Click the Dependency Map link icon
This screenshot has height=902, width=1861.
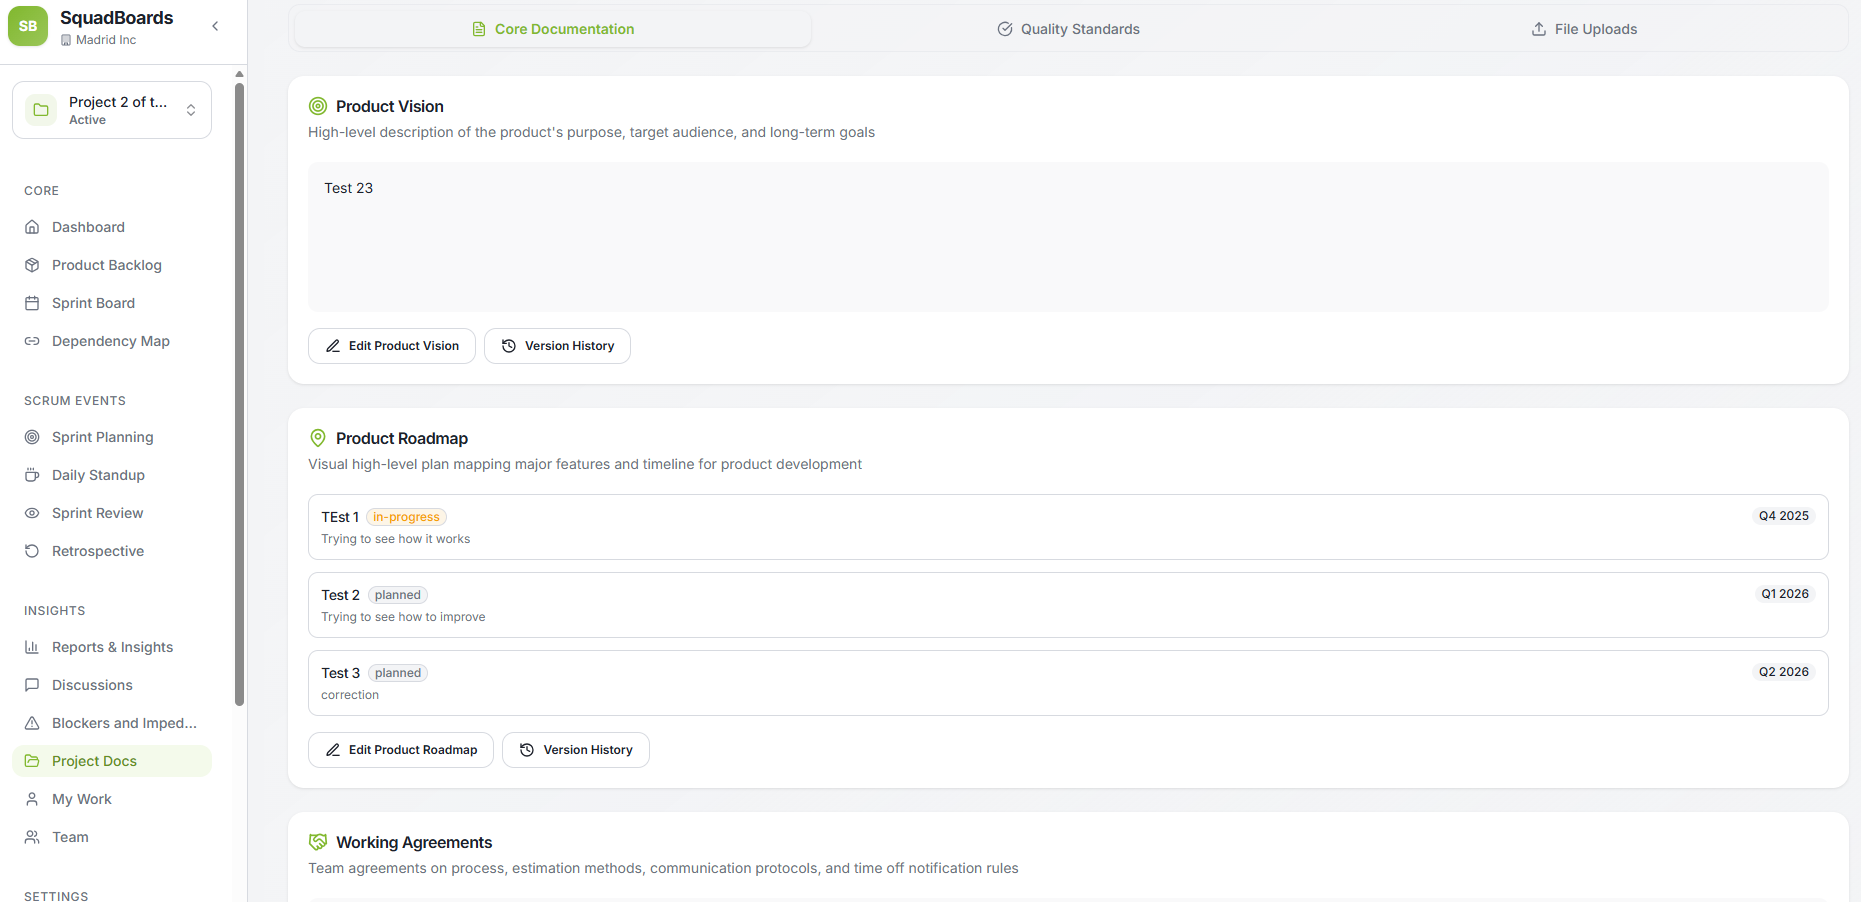click(32, 341)
